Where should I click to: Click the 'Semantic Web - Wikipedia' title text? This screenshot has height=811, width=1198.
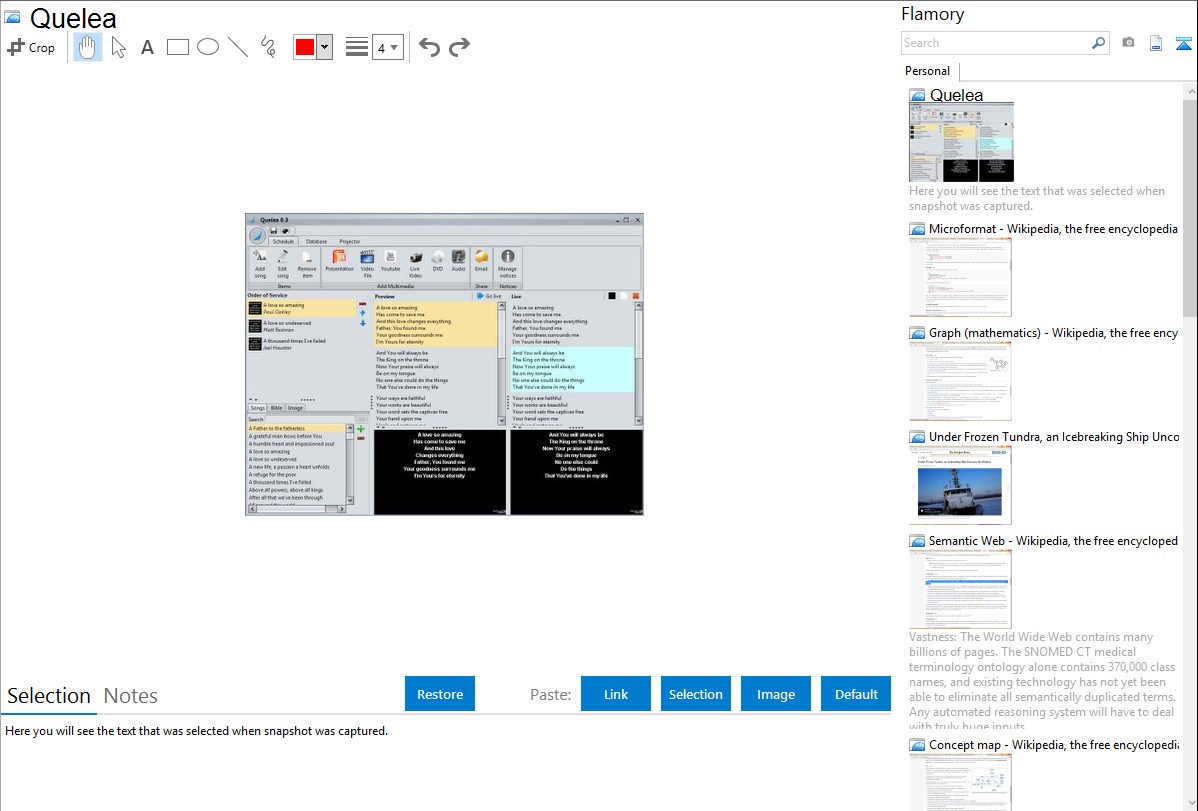pyautogui.click(x=1053, y=540)
